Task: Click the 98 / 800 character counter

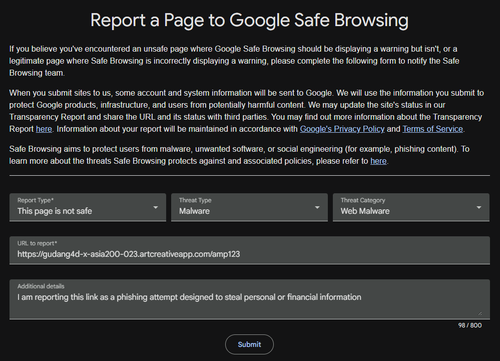Action: (470, 325)
